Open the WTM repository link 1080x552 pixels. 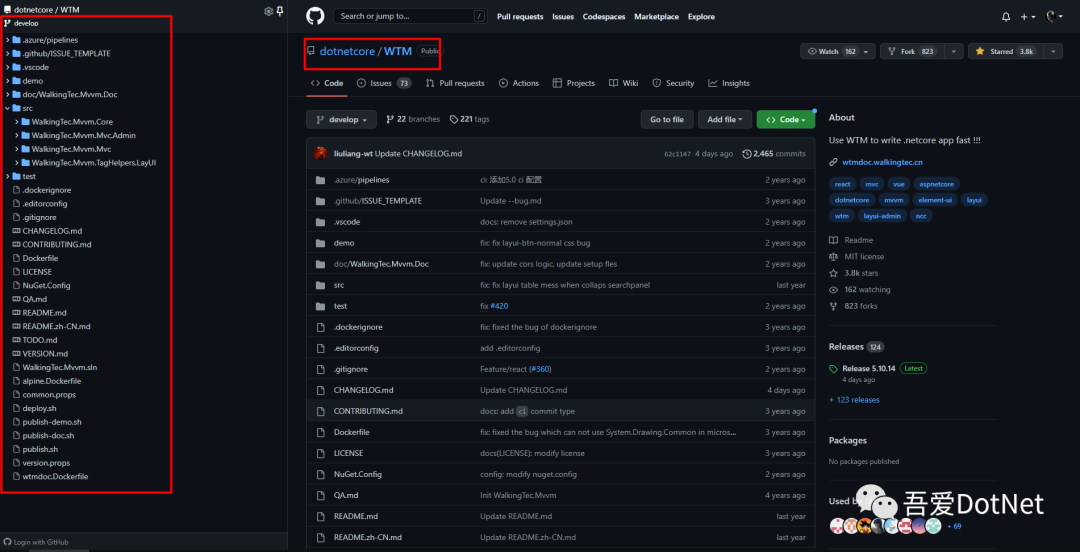click(x=397, y=52)
